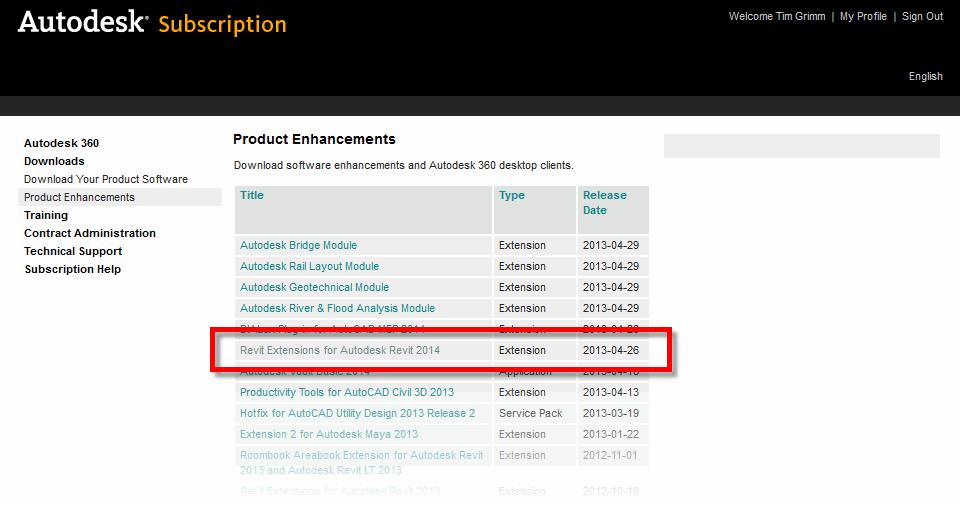
Task: Click the 2013-04-13 release date
Action: pos(611,392)
